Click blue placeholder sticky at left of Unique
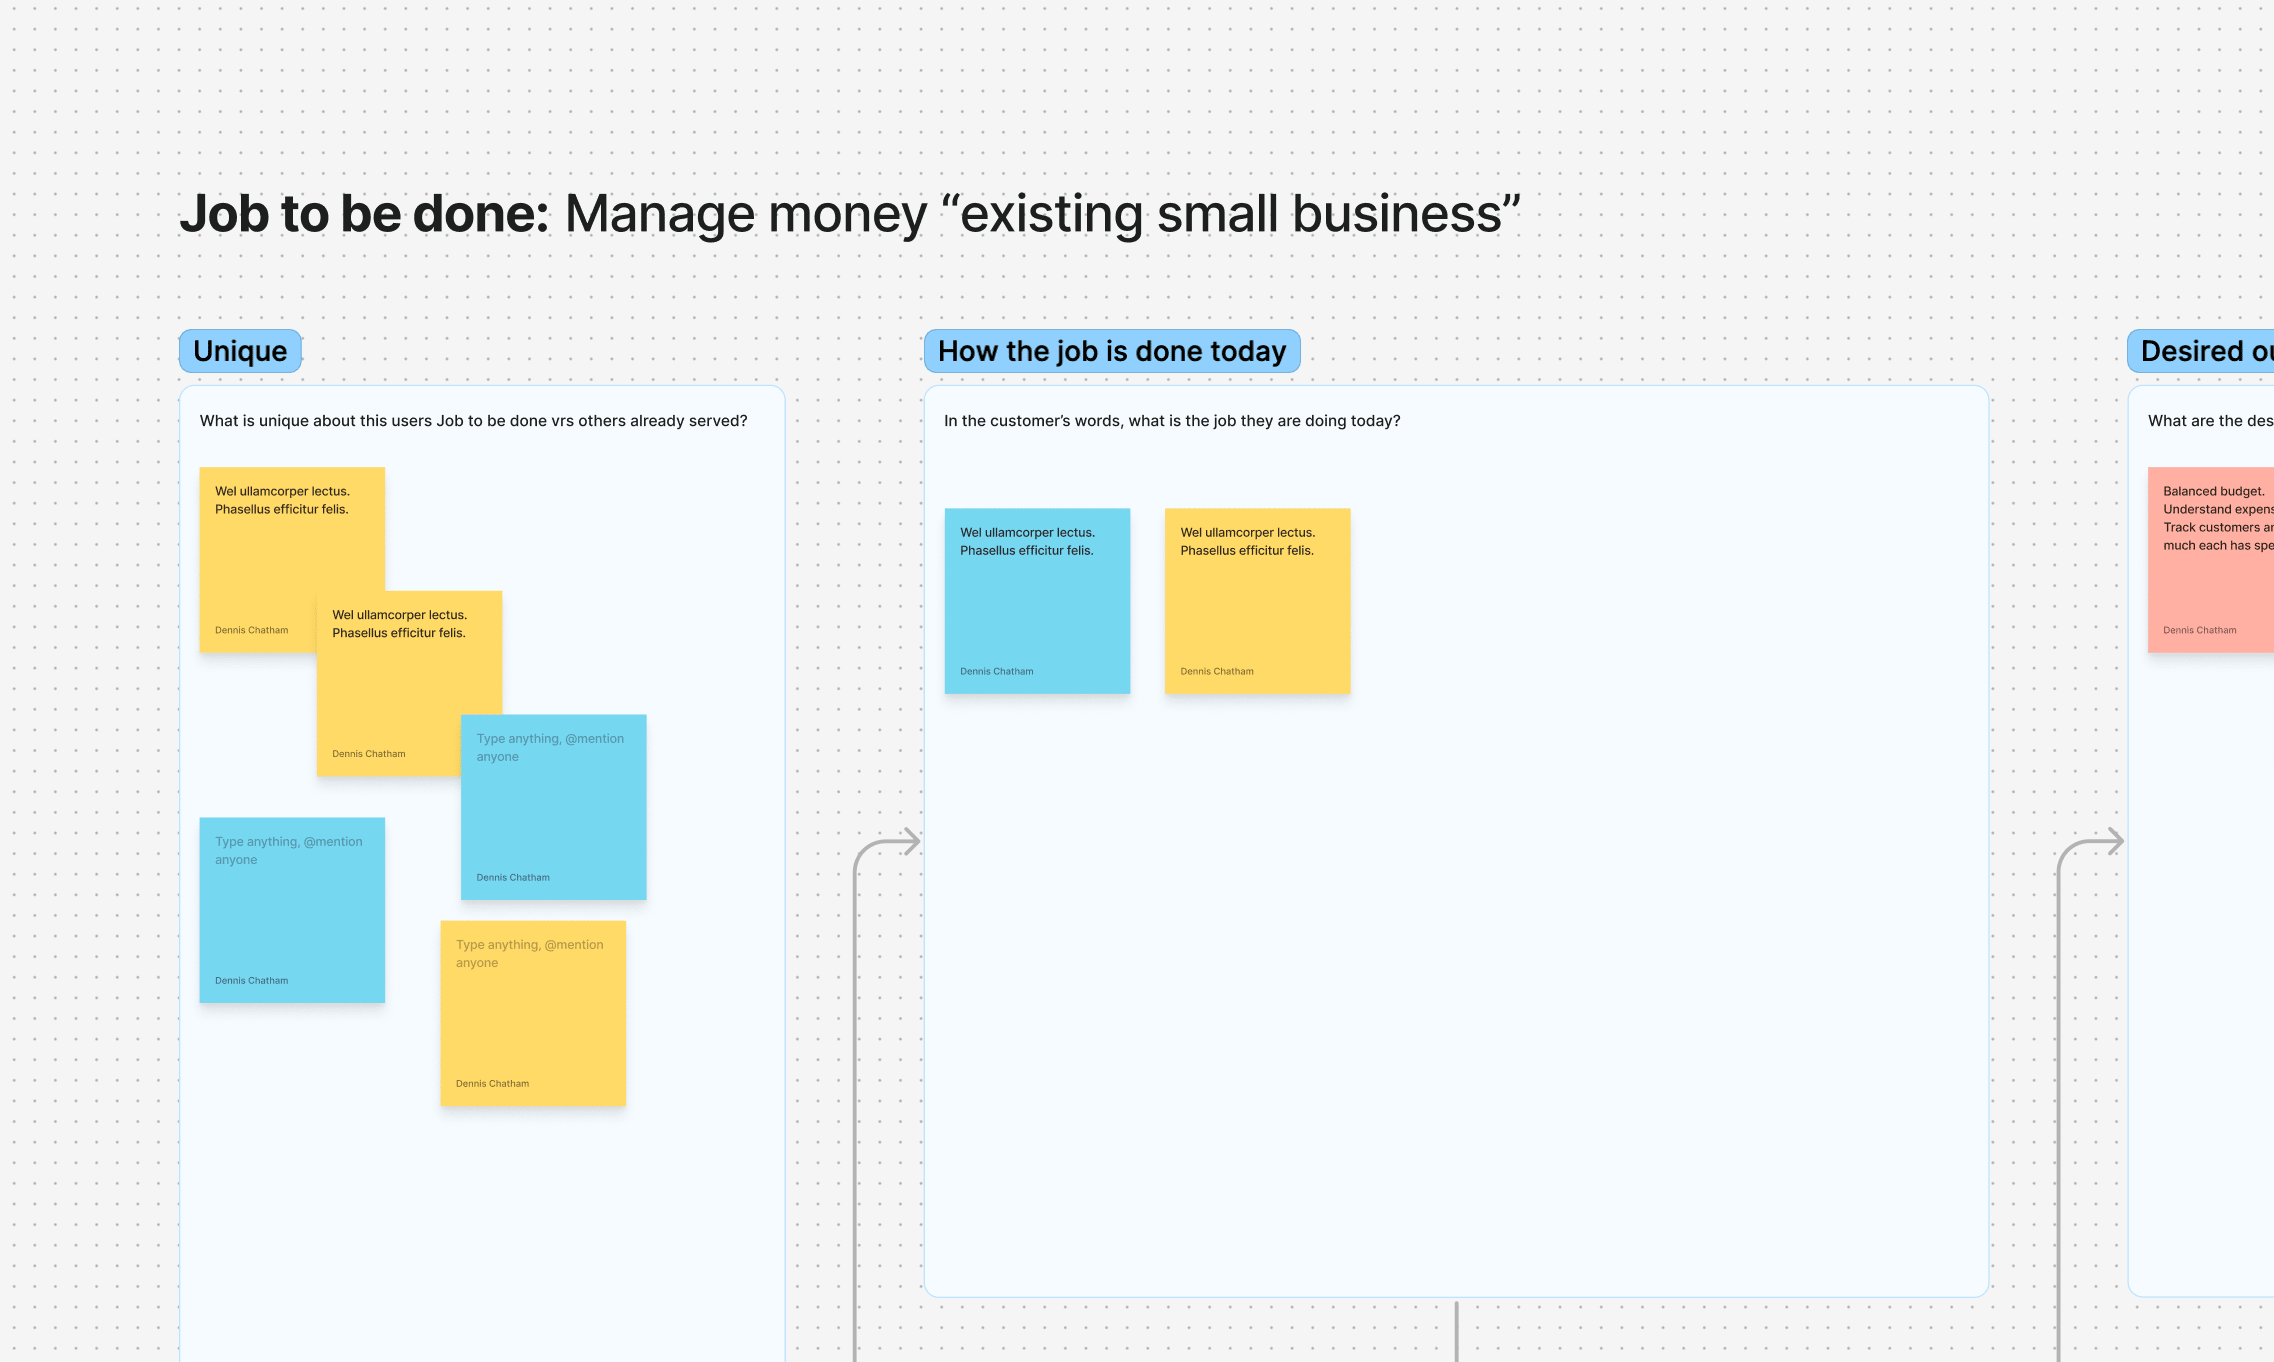2274x1362 pixels. click(292, 910)
